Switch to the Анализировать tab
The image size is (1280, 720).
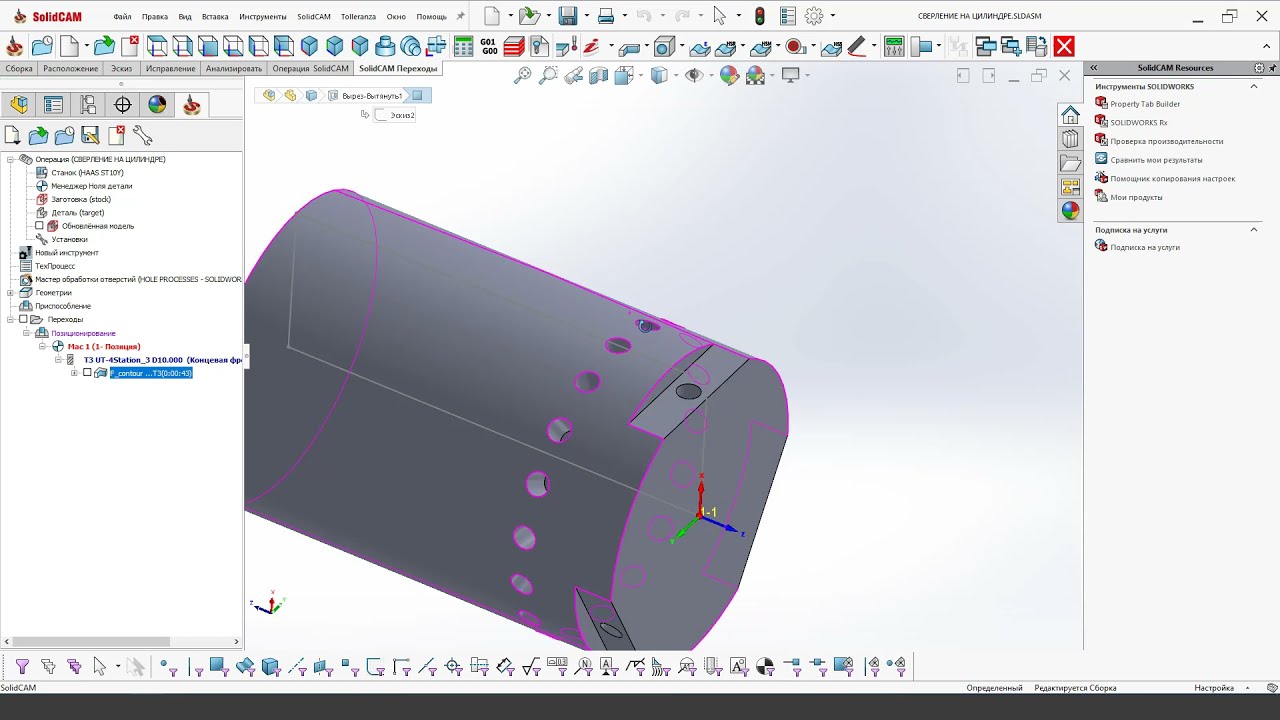(234, 68)
